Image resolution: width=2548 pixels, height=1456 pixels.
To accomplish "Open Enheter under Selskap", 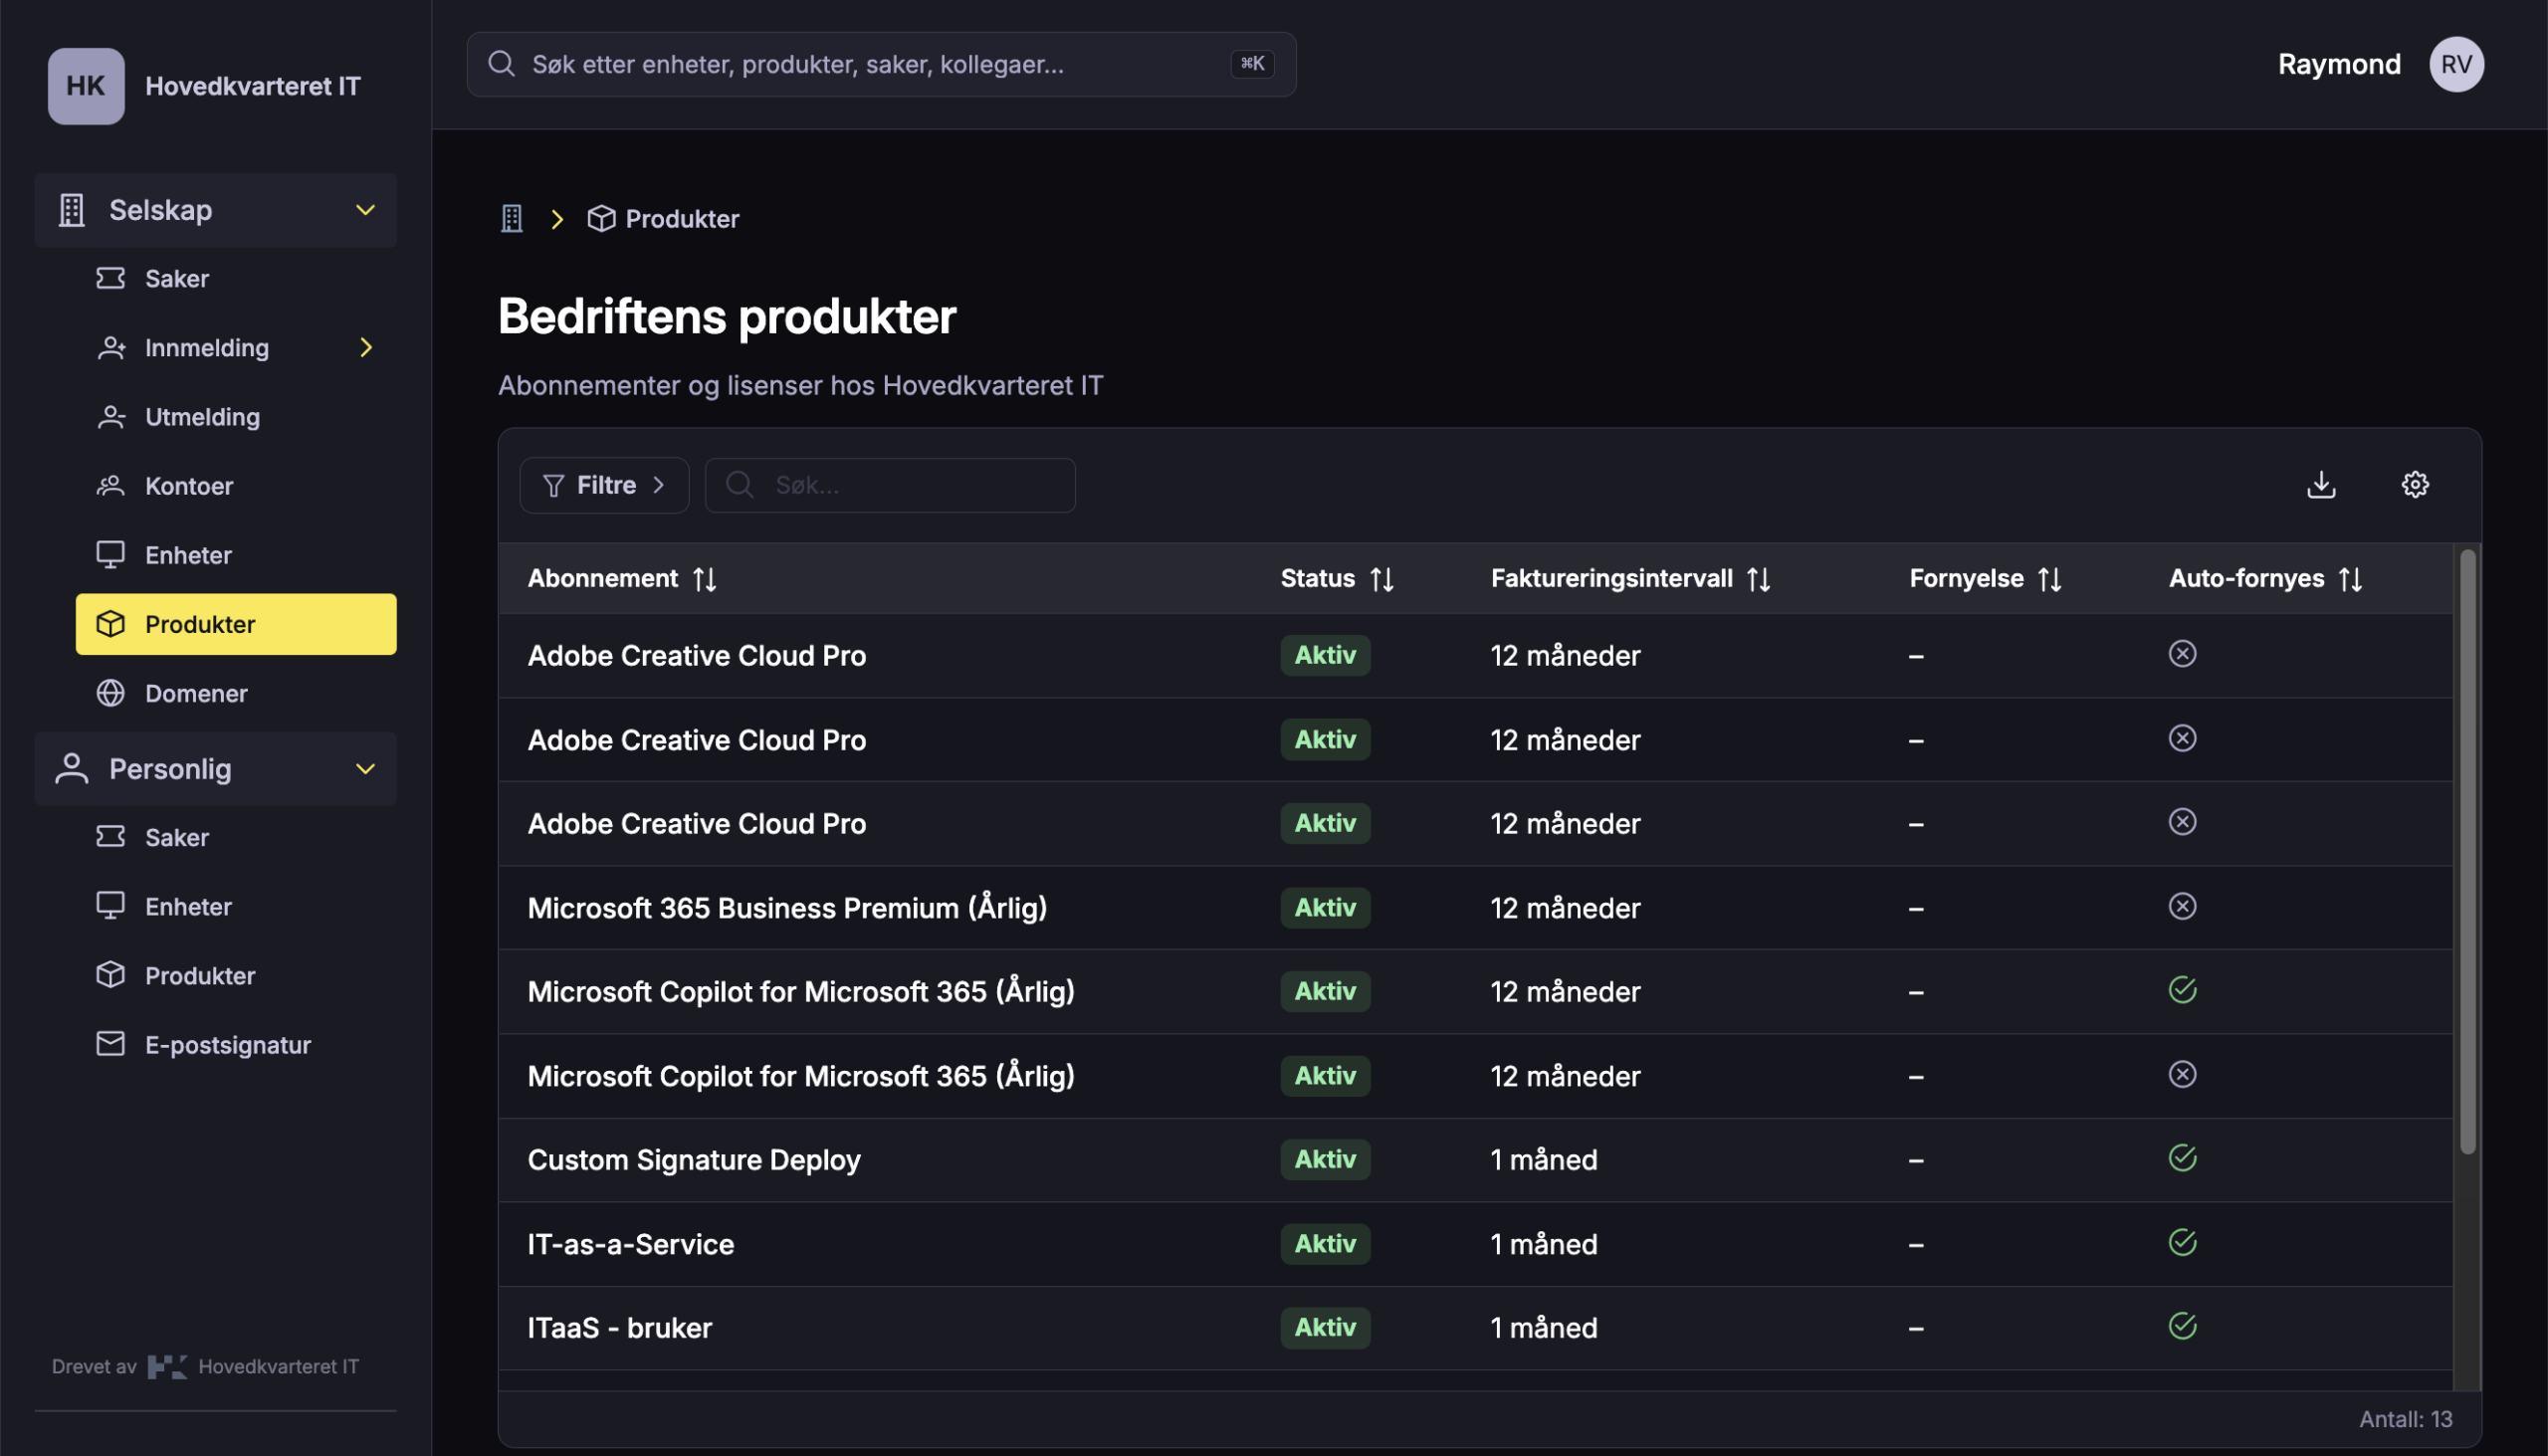I will [x=236, y=555].
